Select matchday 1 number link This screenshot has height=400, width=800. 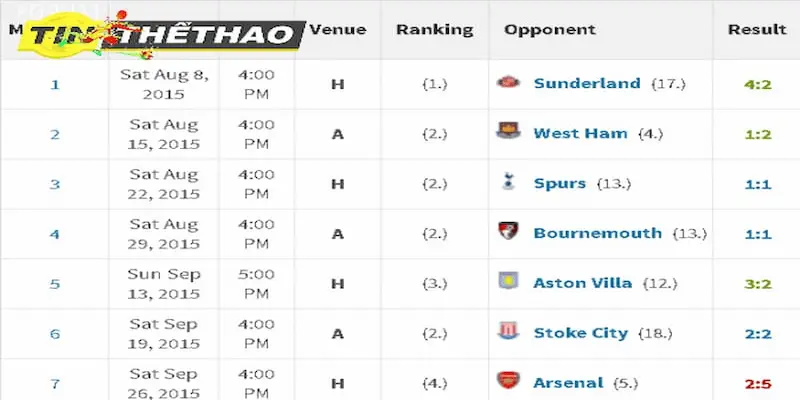pyautogui.click(x=55, y=85)
